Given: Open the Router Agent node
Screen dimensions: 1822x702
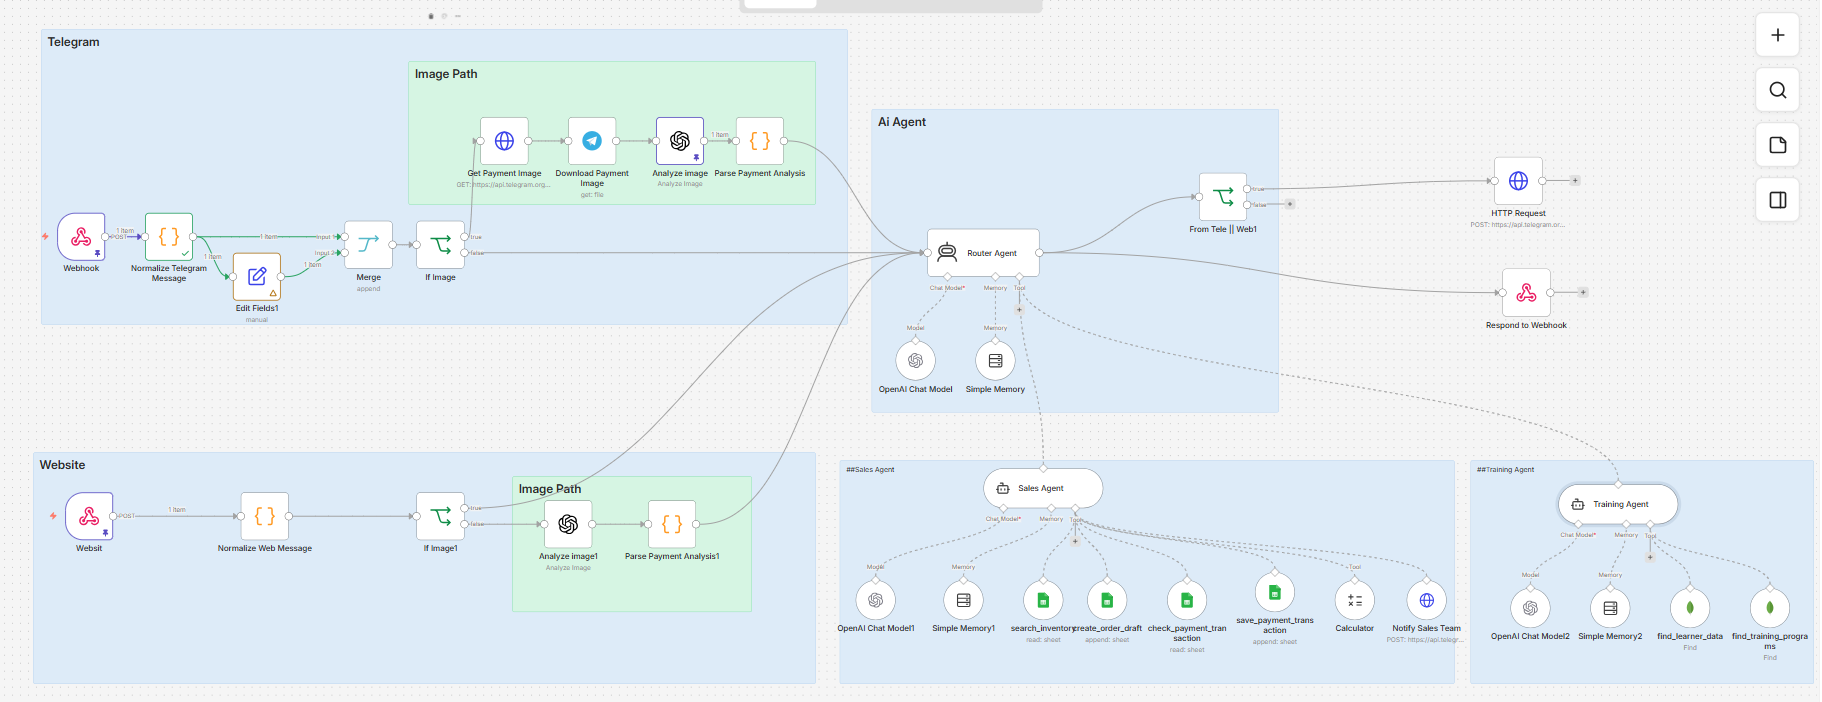Looking at the screenshot, I should coord(983,253).
